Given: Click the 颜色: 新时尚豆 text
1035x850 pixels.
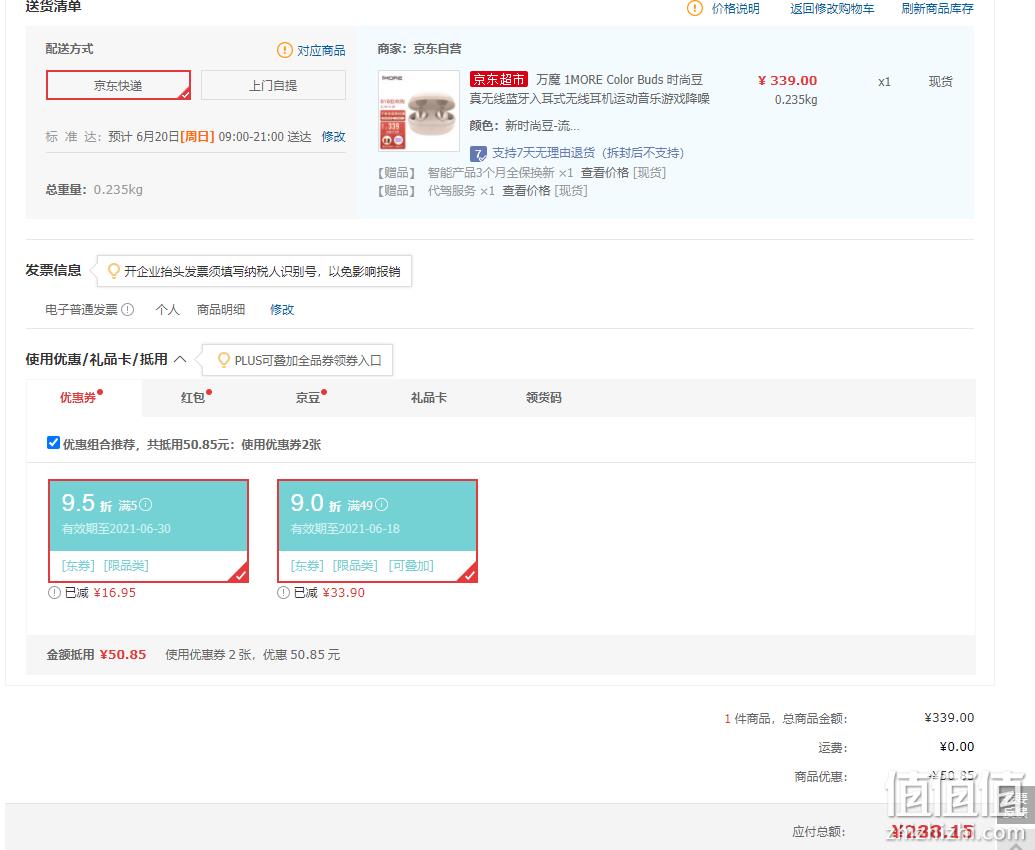Looking at the screenshot, I should click(525, 125).
